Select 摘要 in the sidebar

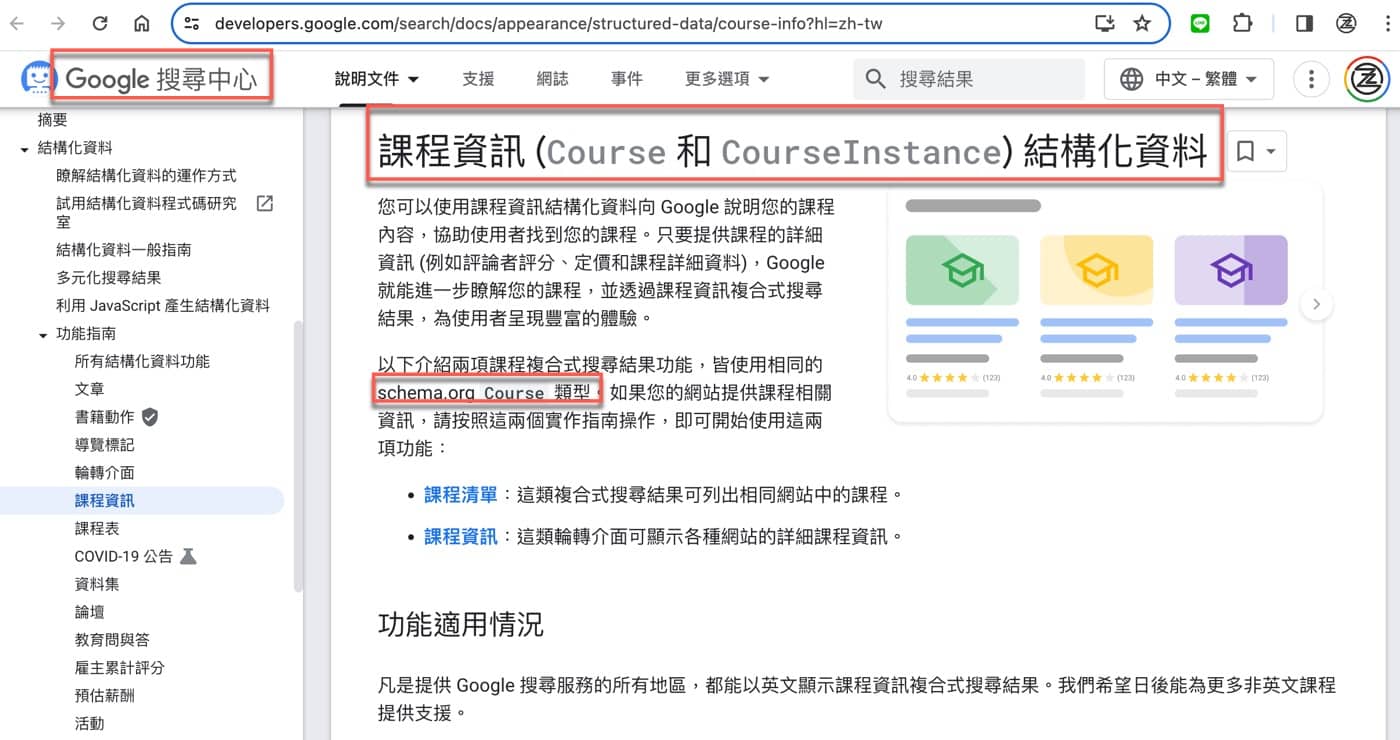[x=53, y=120]
